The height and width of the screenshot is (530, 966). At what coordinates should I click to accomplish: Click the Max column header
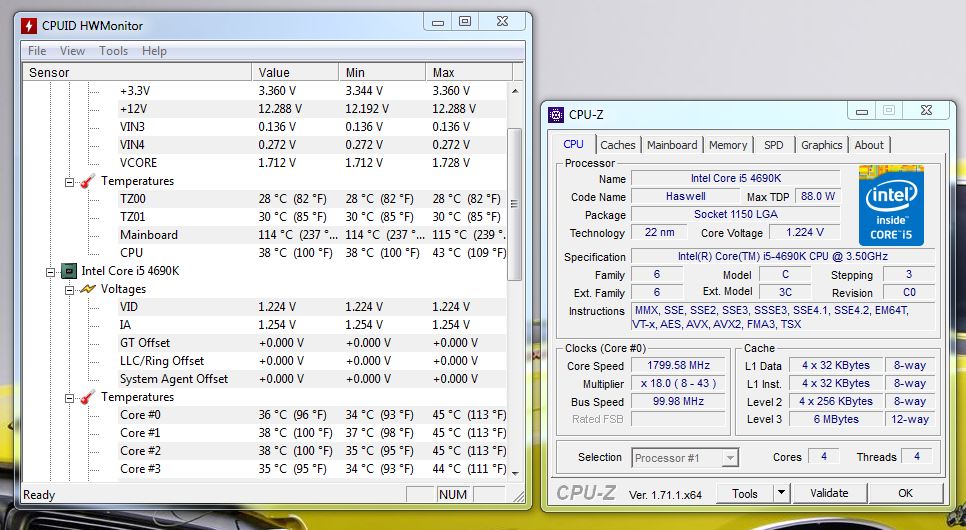coord(468,72)
